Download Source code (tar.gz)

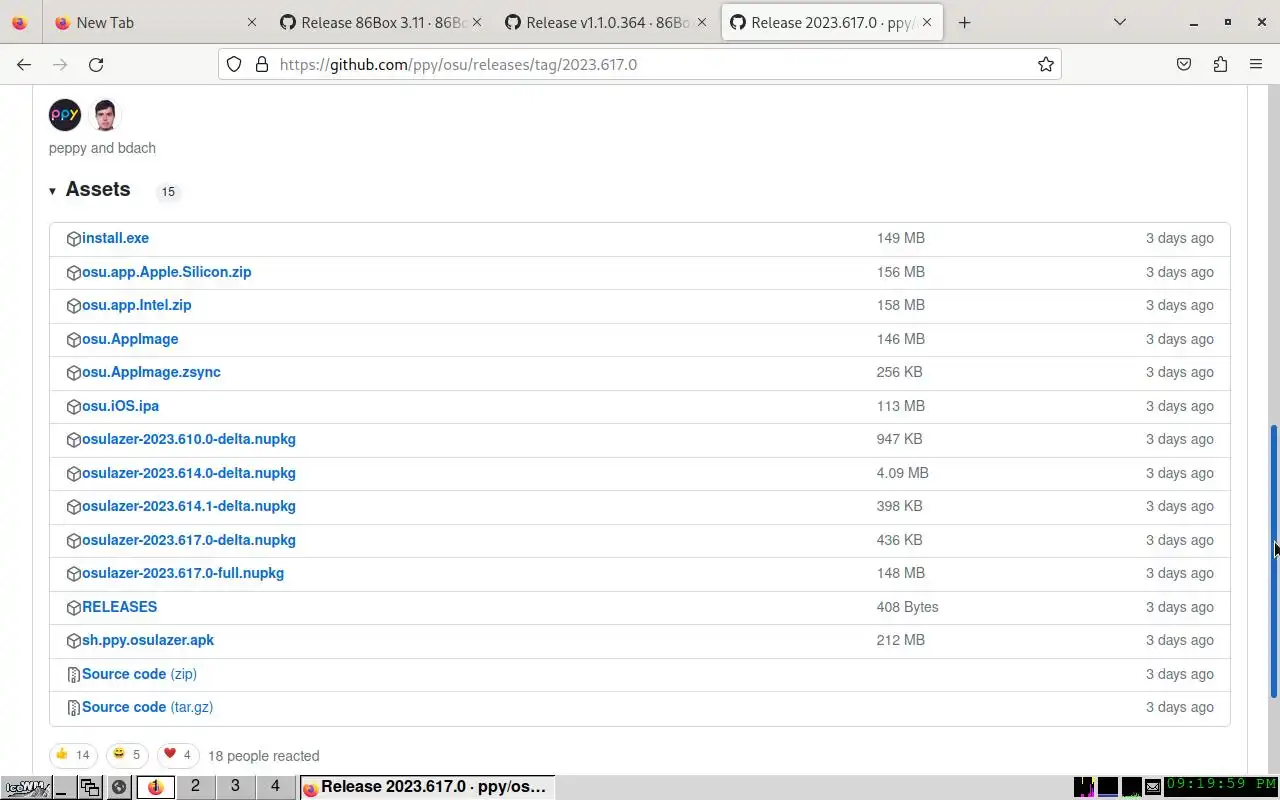(x=147, y=707)
